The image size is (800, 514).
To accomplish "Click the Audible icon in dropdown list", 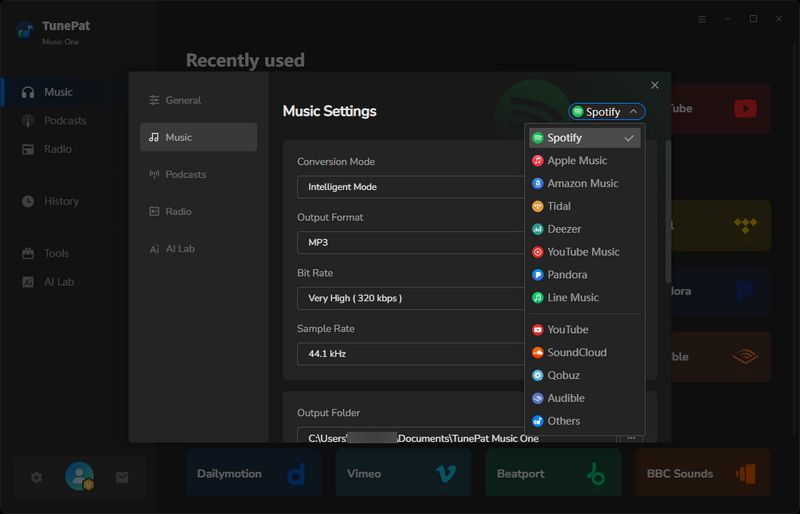I will pos(537,398).
